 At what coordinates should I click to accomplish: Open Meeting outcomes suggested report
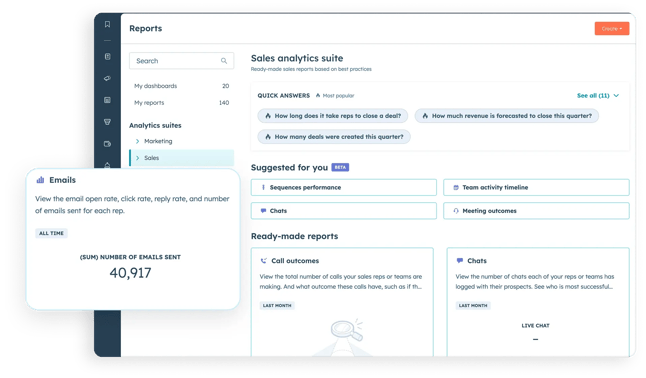click(x=536, y=211)
